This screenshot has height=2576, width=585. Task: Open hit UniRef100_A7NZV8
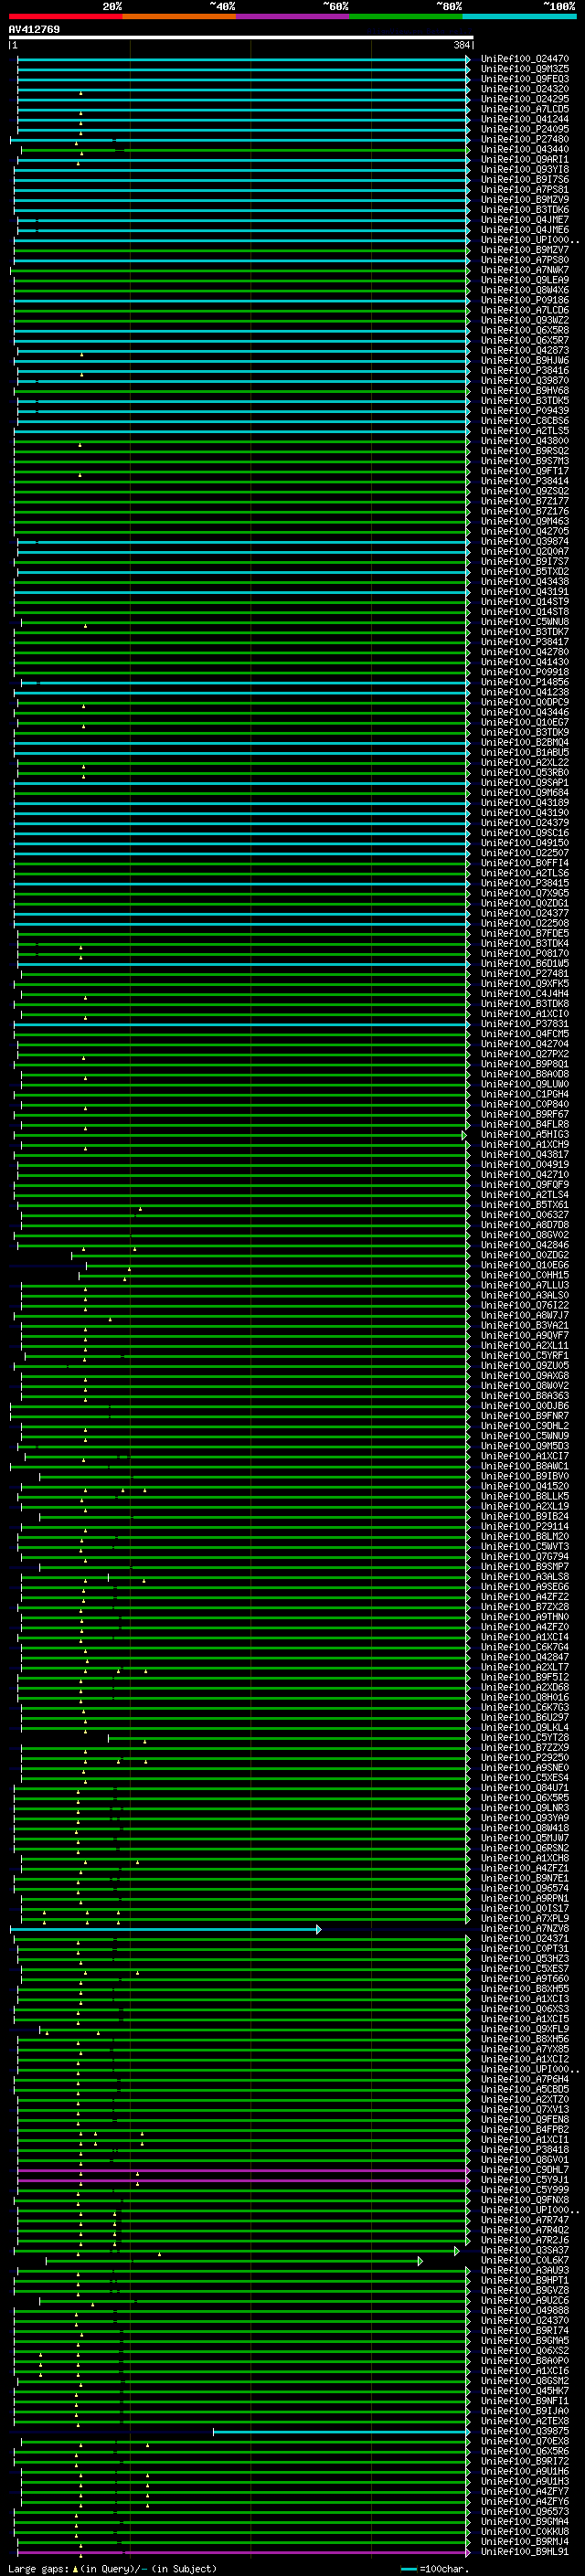tap(525, 1929)
